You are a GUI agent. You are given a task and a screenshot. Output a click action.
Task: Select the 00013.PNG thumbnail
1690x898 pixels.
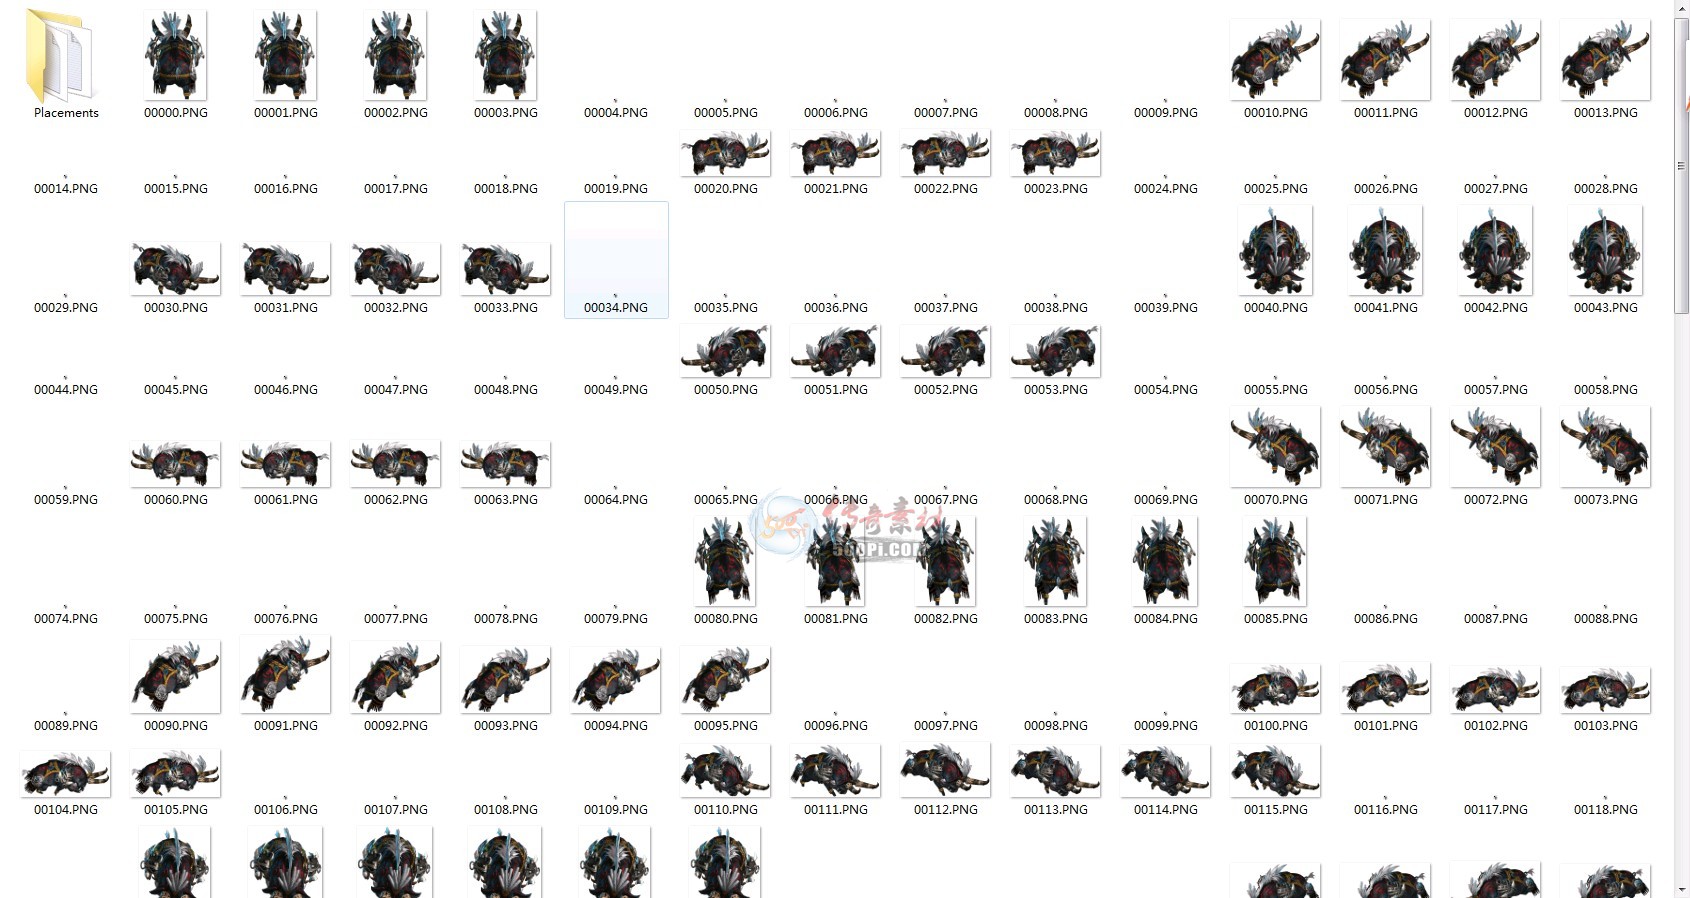pos(1606,60)
